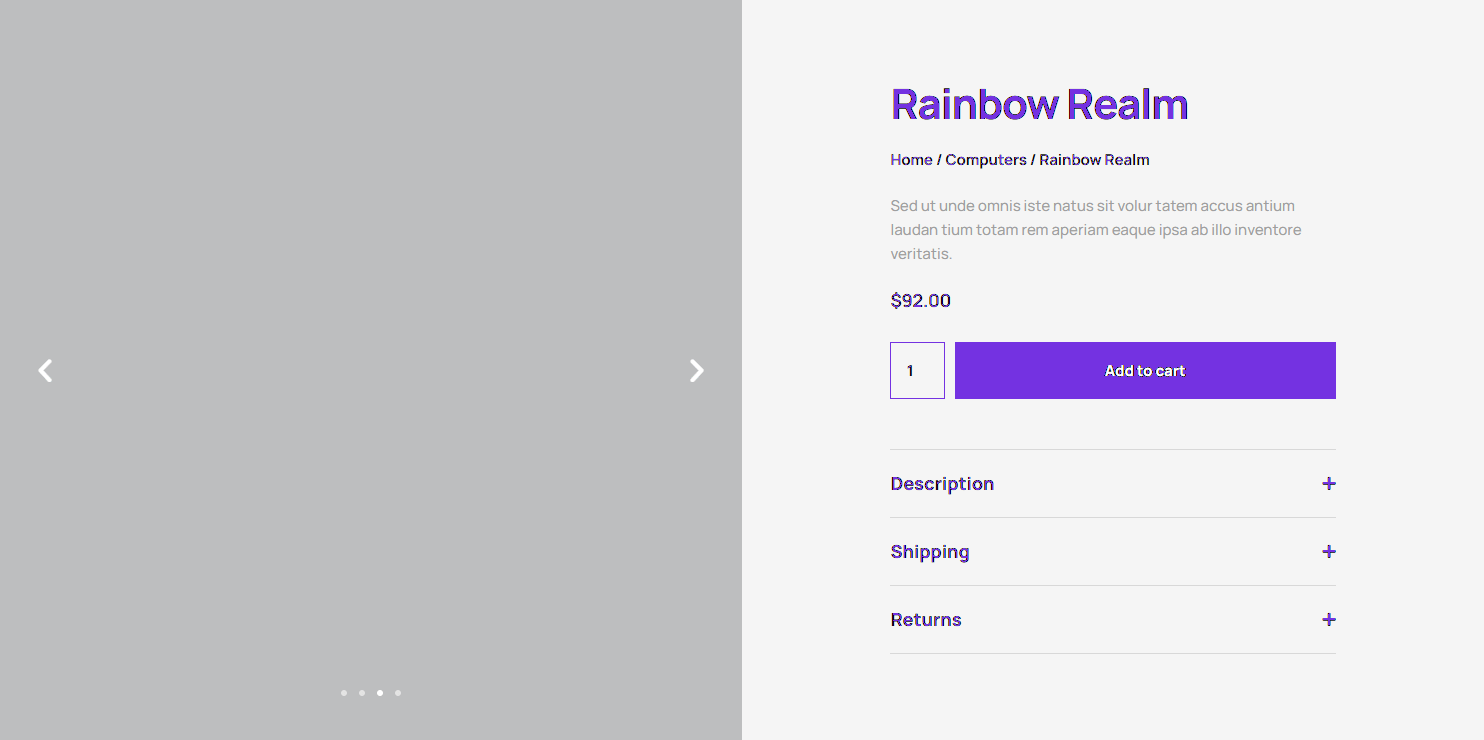Click the plus icon beside Shipping
The height and width of the screenshot is (740, 1484).
(1328, 552)
